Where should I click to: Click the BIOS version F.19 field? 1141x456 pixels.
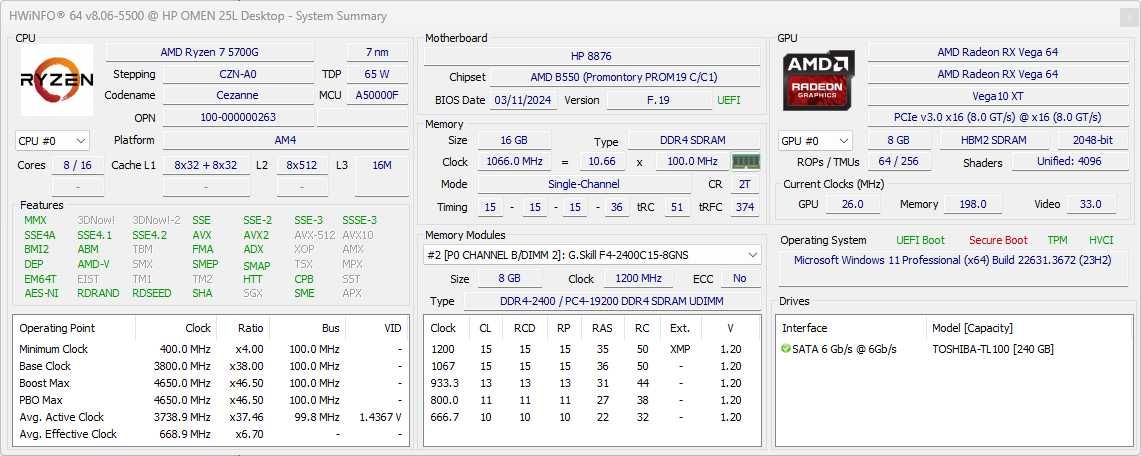tap(659, 100)
